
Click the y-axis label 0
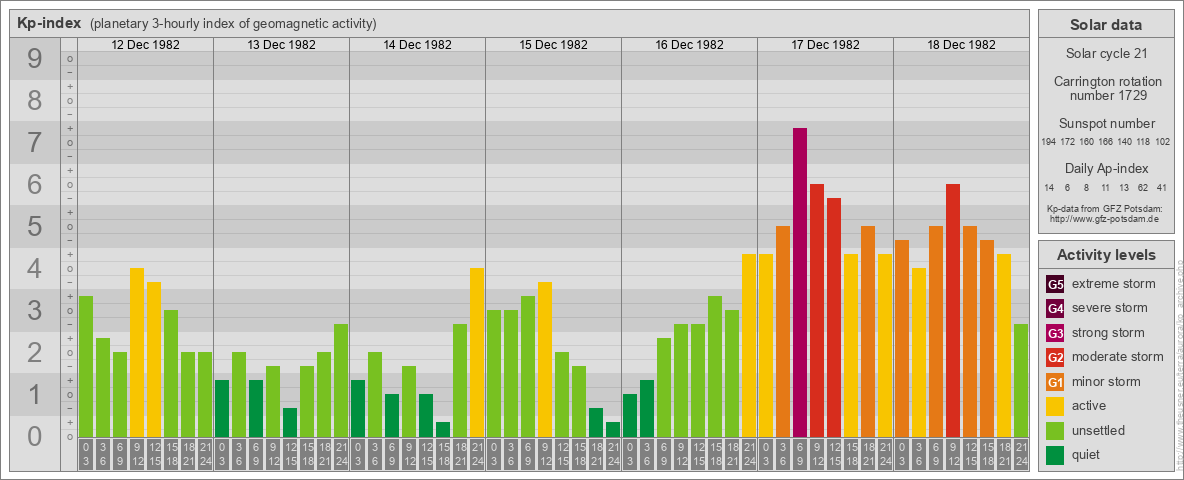click(35, 436)
